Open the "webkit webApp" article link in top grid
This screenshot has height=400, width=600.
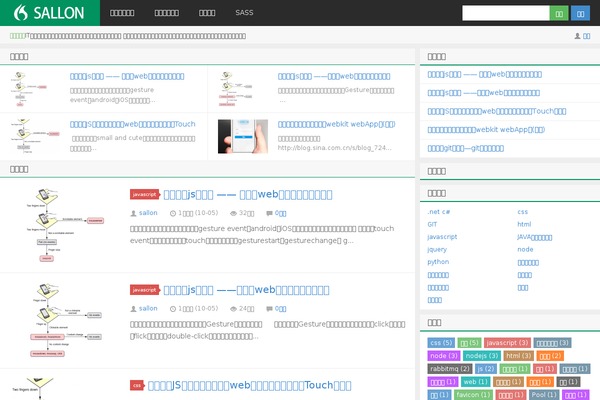336,124
